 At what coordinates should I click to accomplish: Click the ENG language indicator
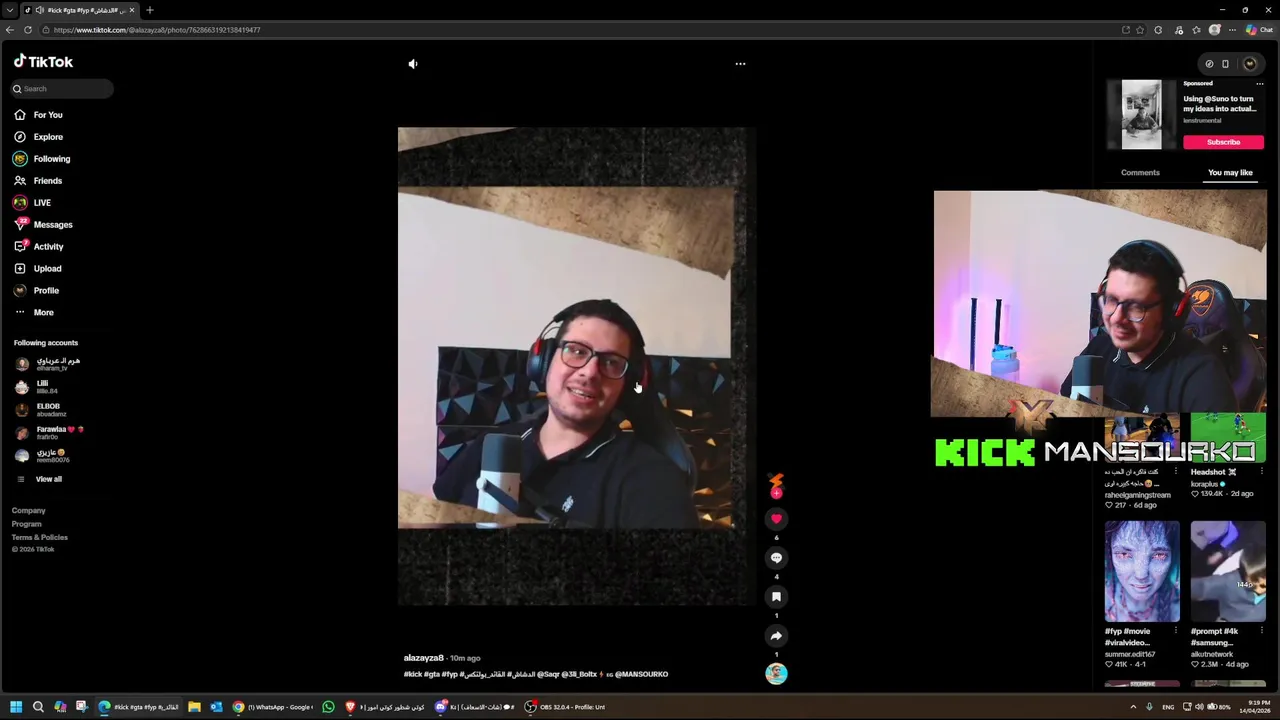coord(1168,707)
